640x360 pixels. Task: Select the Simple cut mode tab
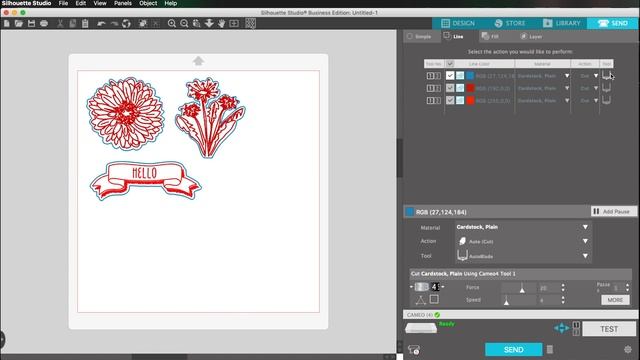pos(419,36)
